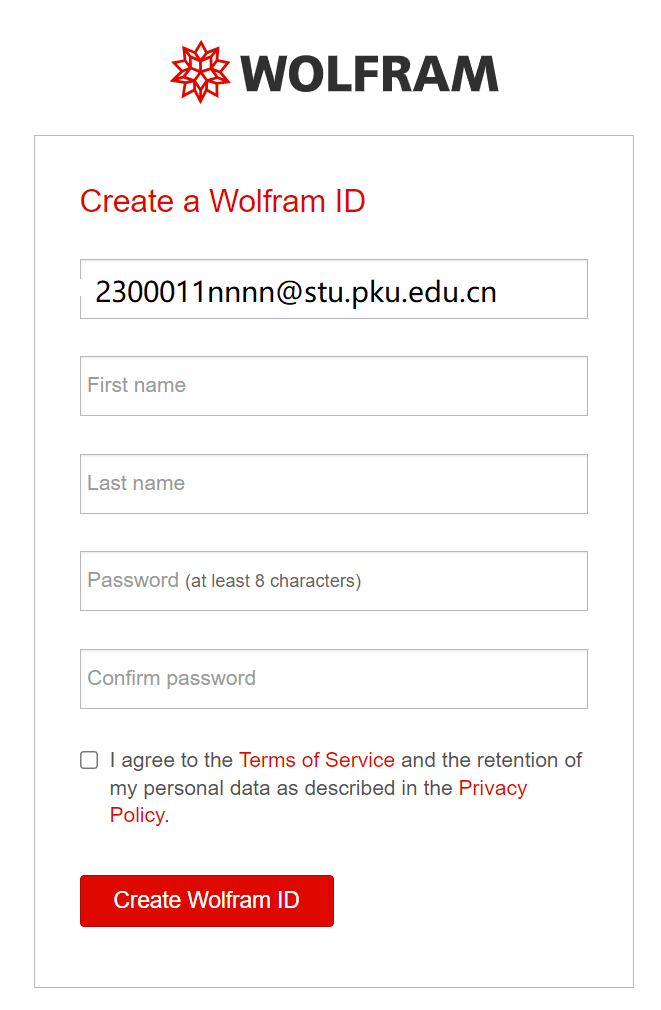Click the 'I agree to the' label text
The height and width of the screenshot is (1010, 661).
171,760
